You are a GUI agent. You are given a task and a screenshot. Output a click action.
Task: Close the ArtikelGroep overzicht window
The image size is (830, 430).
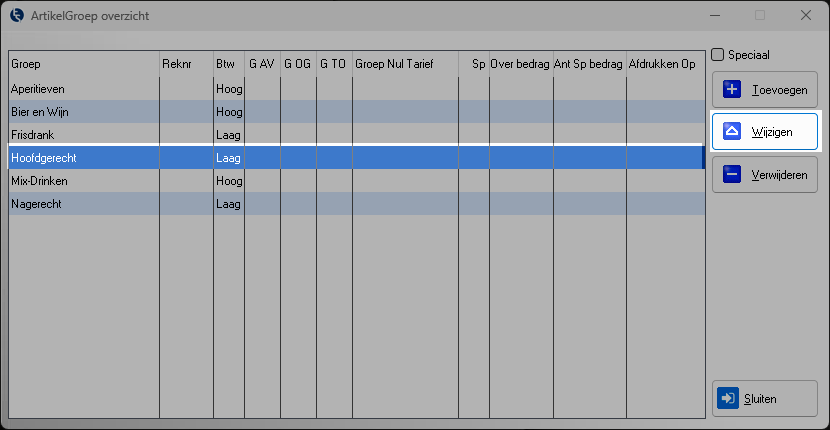805,15
